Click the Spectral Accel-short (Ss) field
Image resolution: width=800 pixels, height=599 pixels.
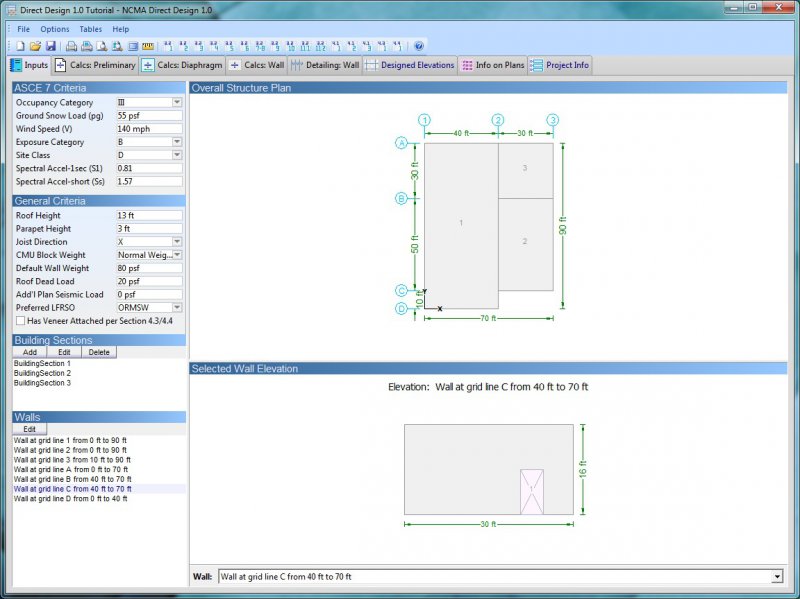[149, 182]
